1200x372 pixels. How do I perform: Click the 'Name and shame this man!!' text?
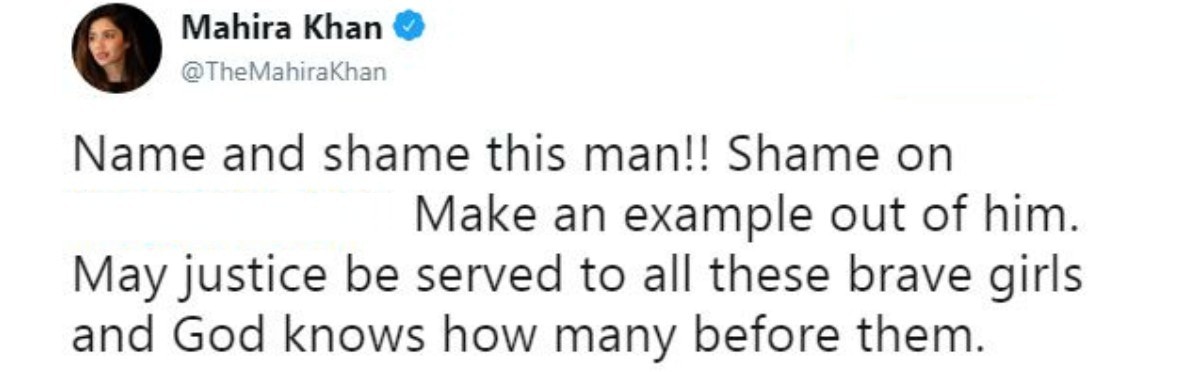coord(367,159)
